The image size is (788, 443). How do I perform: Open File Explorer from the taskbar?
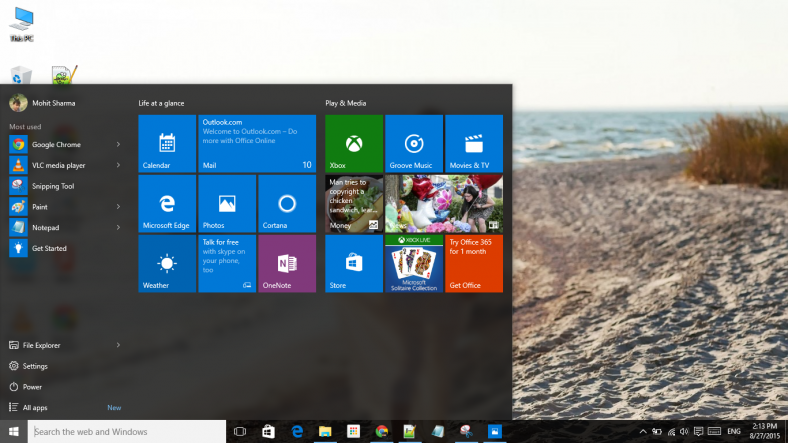(325, 431)
